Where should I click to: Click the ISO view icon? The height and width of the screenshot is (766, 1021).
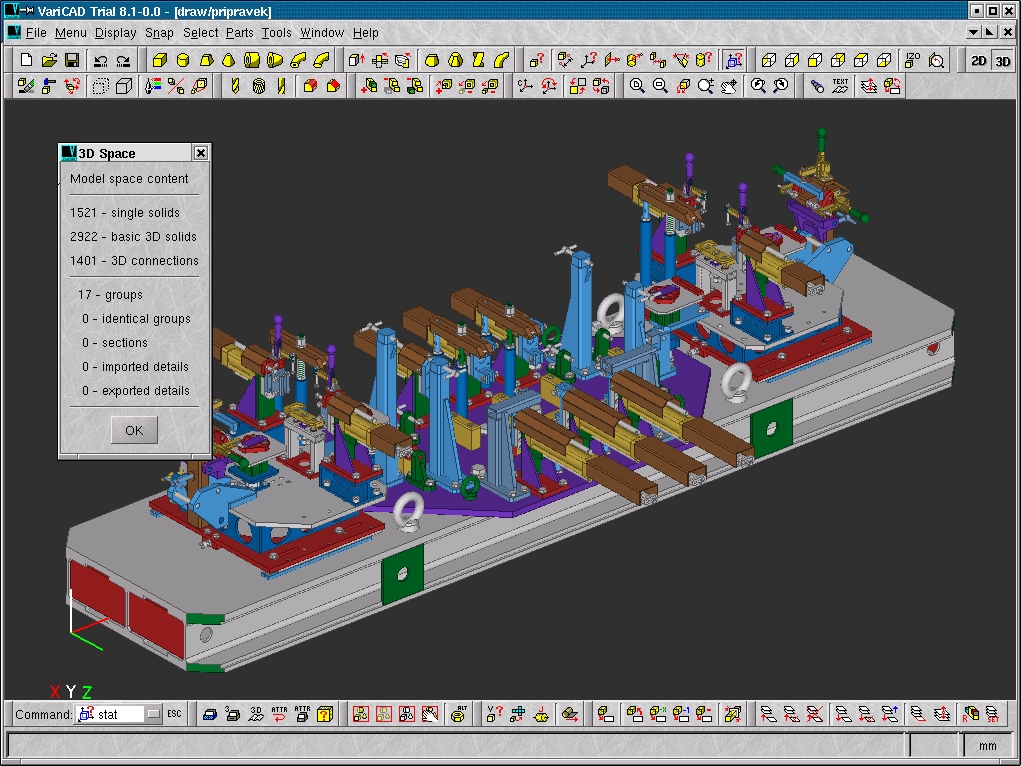(x=913, y=60)
